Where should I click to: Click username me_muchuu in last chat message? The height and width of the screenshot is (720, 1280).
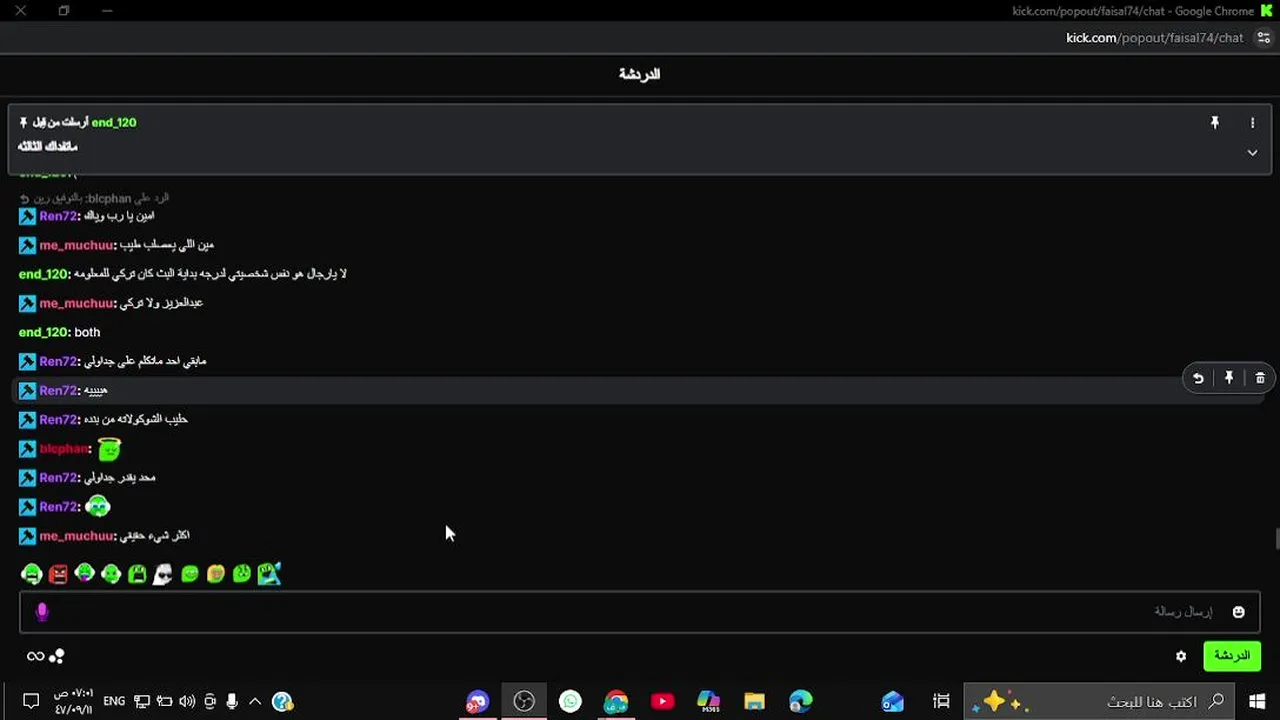pos(76,536)
